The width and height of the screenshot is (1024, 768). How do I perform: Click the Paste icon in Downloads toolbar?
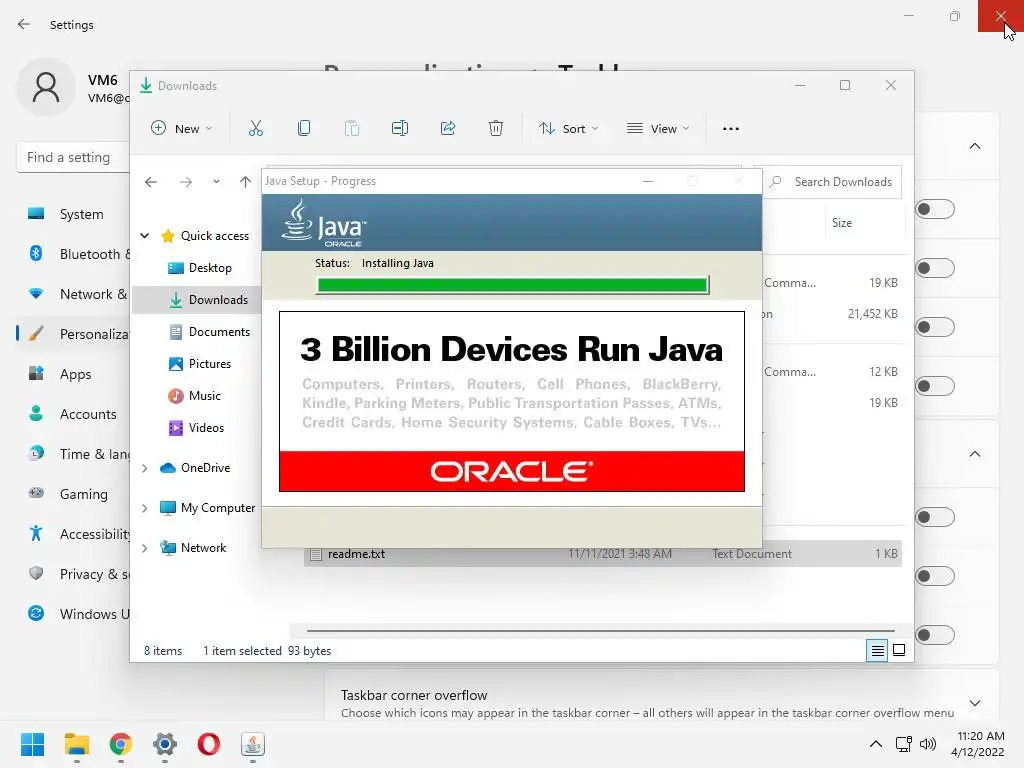pyautogui.click(x=352, y=129)
